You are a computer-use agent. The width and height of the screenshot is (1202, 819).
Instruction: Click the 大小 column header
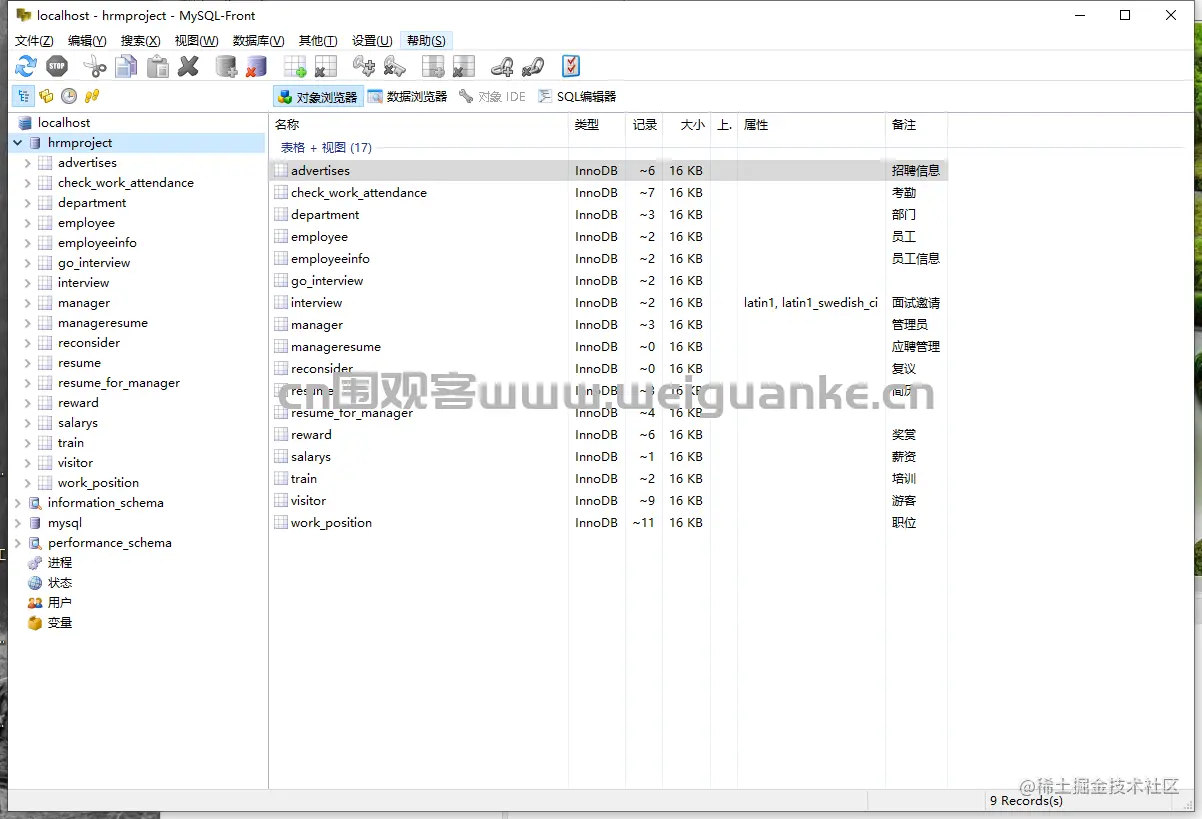coord(687,125)
